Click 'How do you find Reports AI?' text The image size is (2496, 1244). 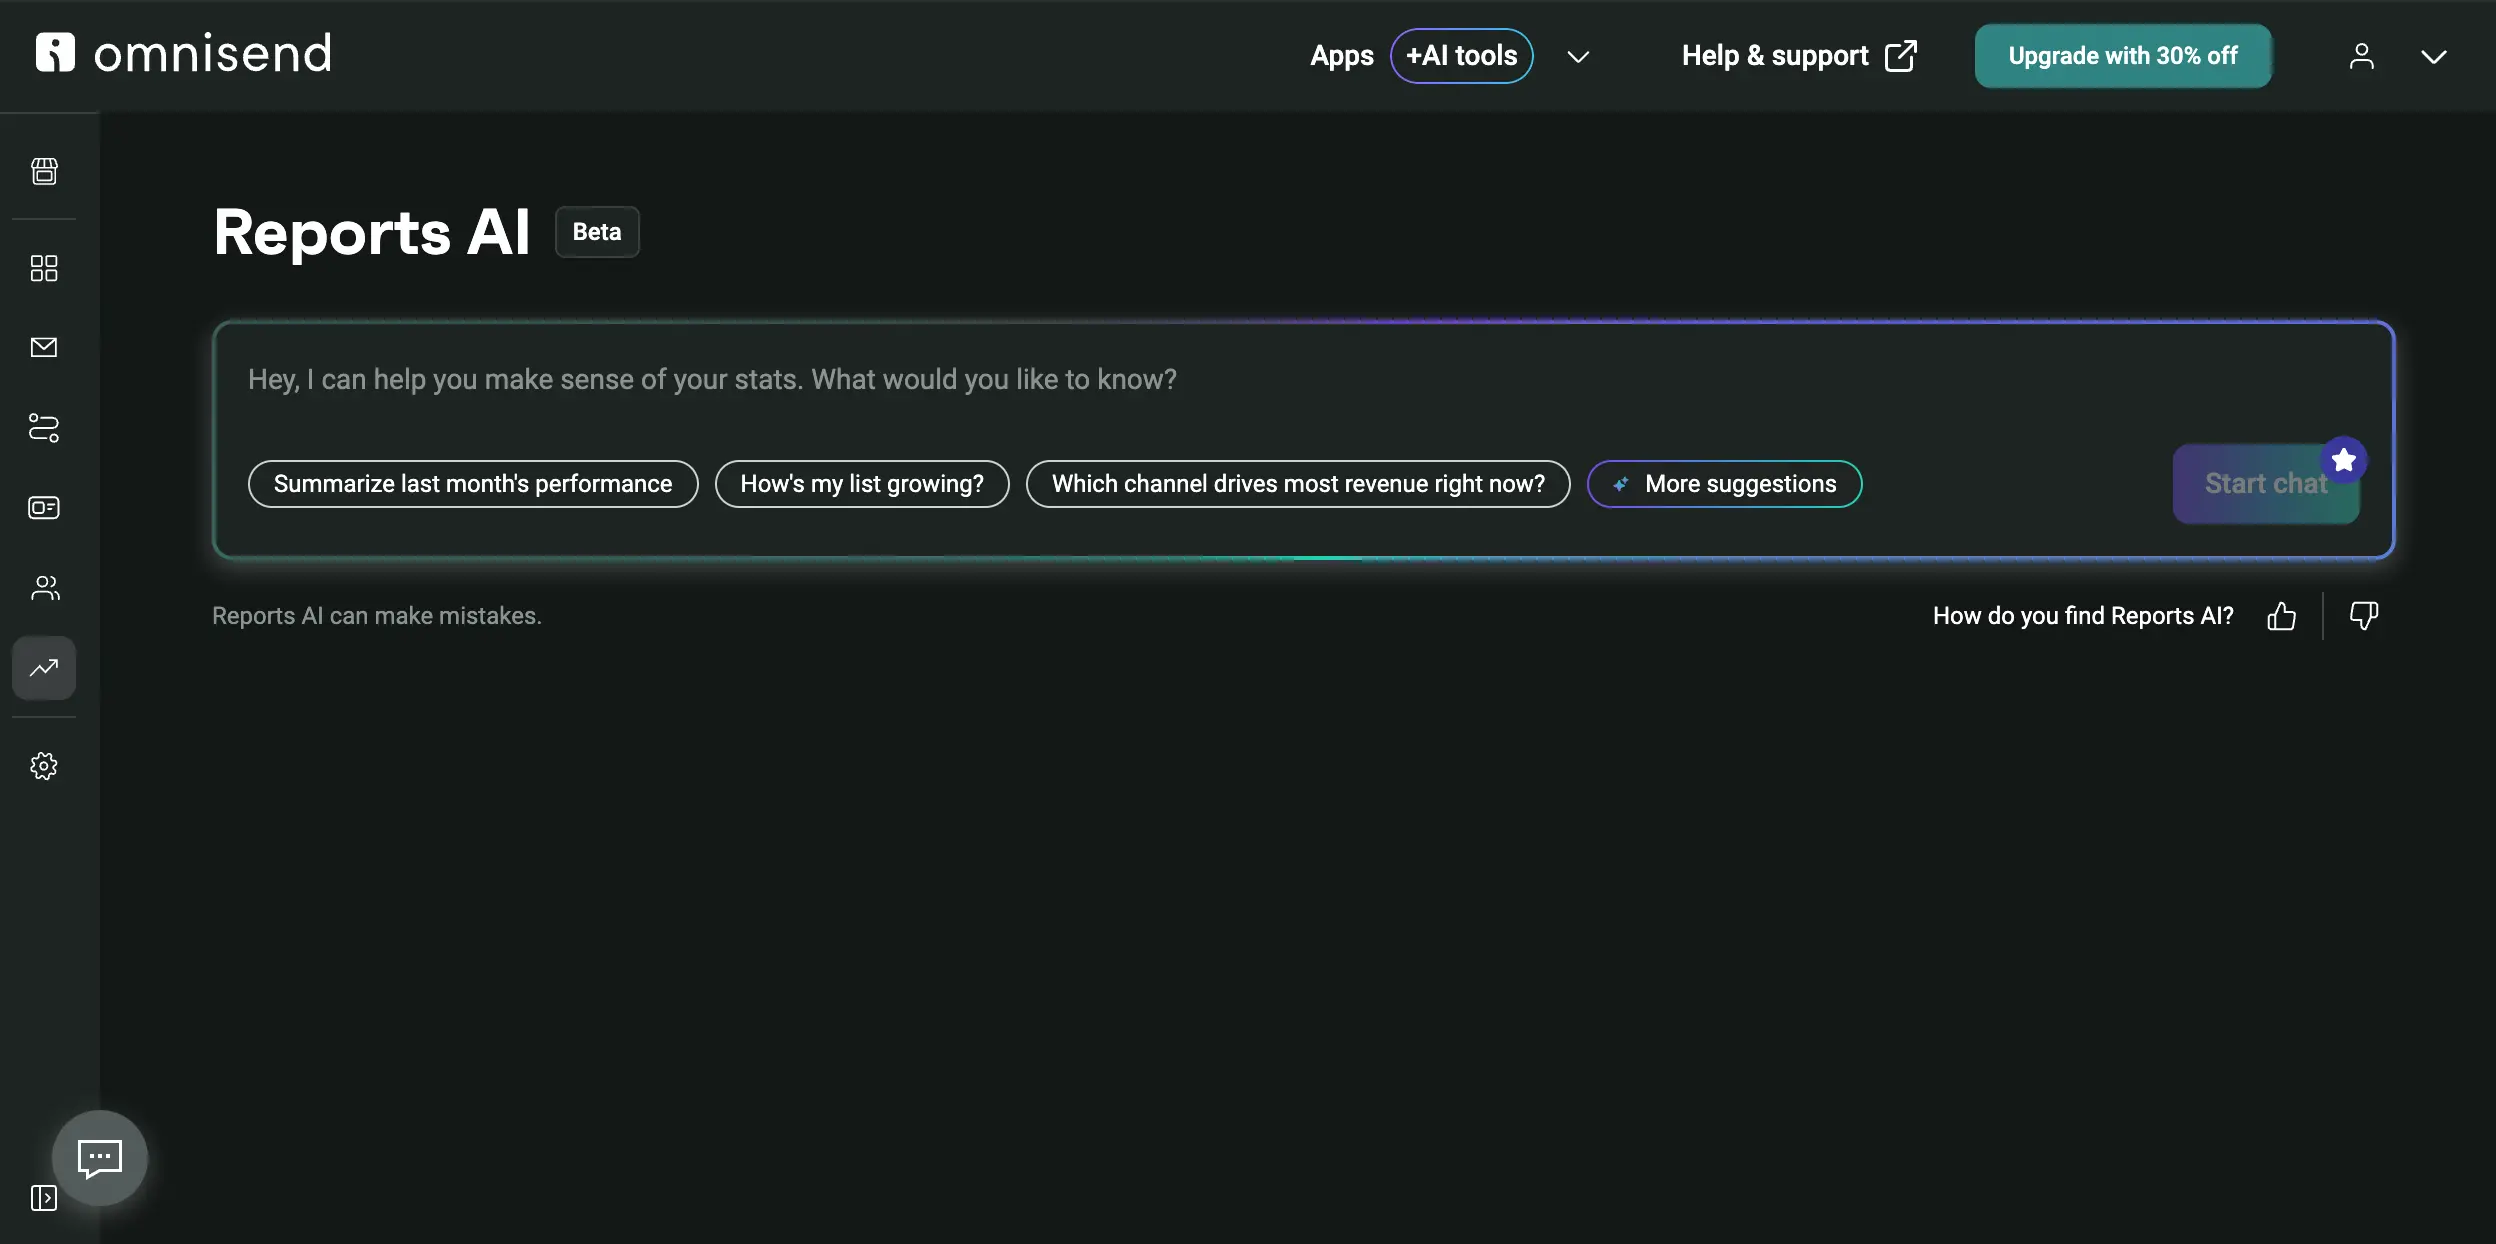tap(2083, 616)
